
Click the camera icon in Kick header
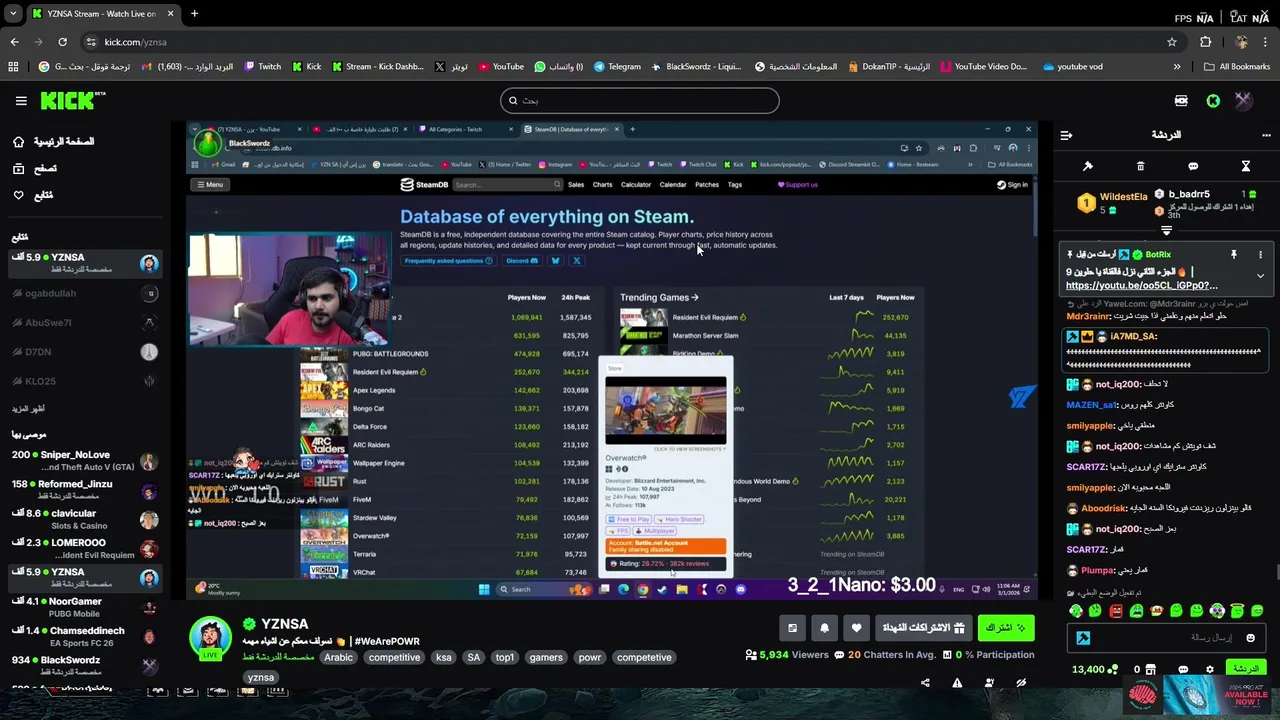point(1181,101)
